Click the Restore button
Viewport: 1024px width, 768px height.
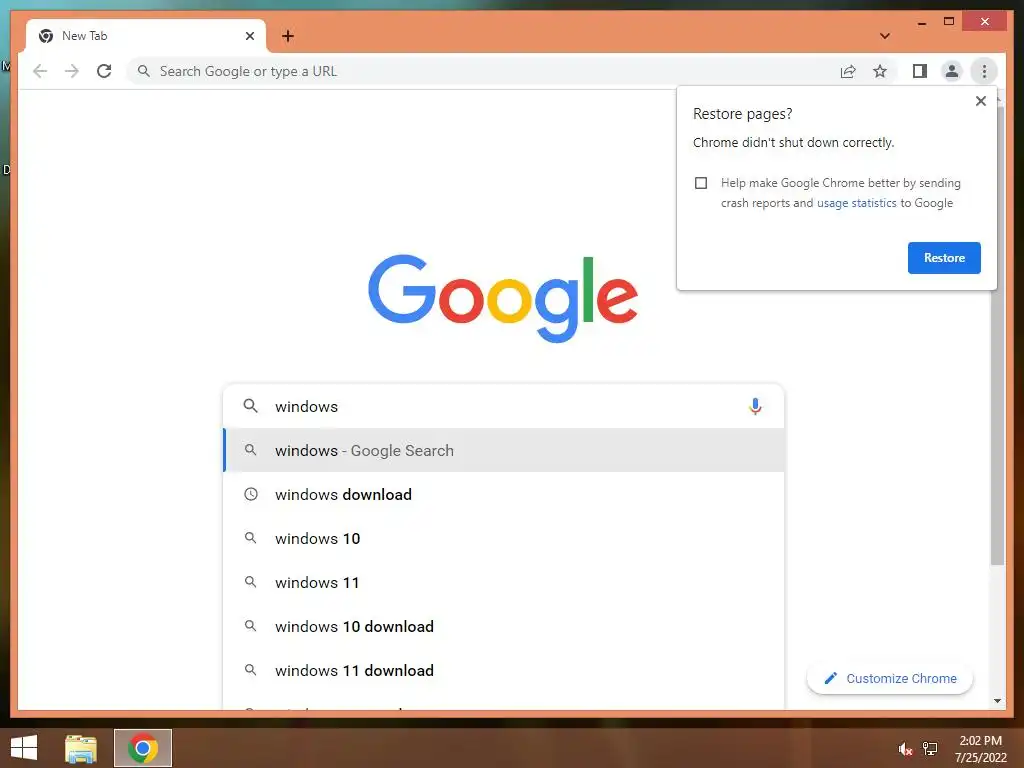[944, 258]
